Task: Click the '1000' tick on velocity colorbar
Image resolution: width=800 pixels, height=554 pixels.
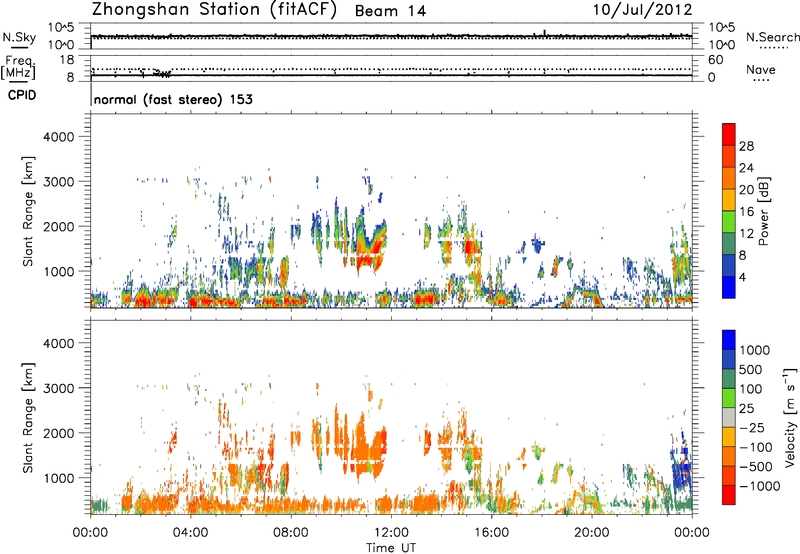Action: point(754,350)
